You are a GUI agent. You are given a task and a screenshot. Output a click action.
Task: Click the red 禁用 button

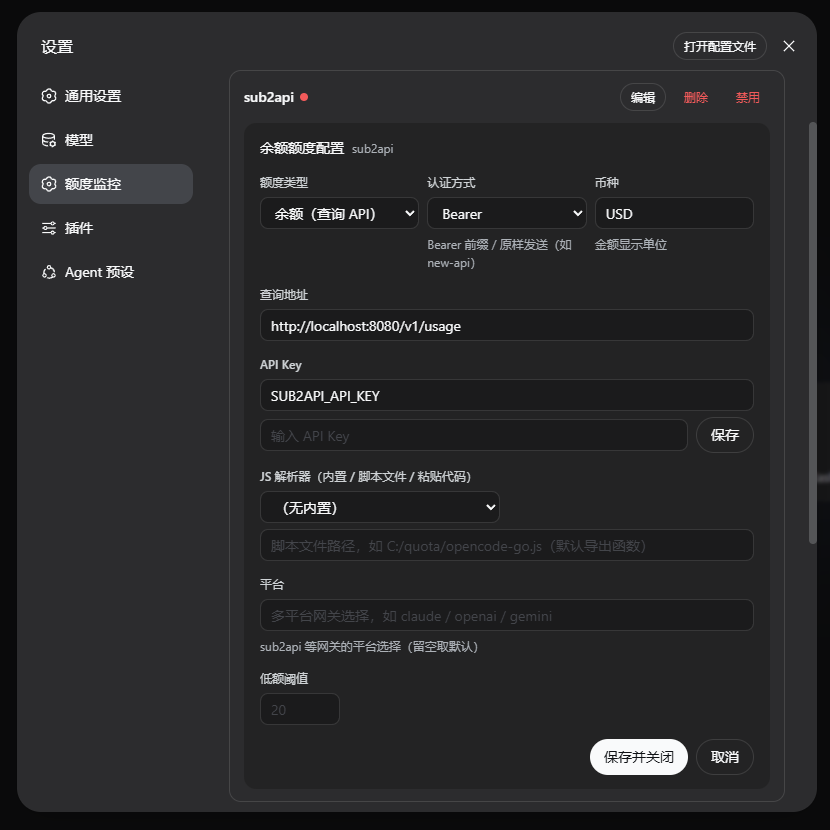[x=747, y=97]
